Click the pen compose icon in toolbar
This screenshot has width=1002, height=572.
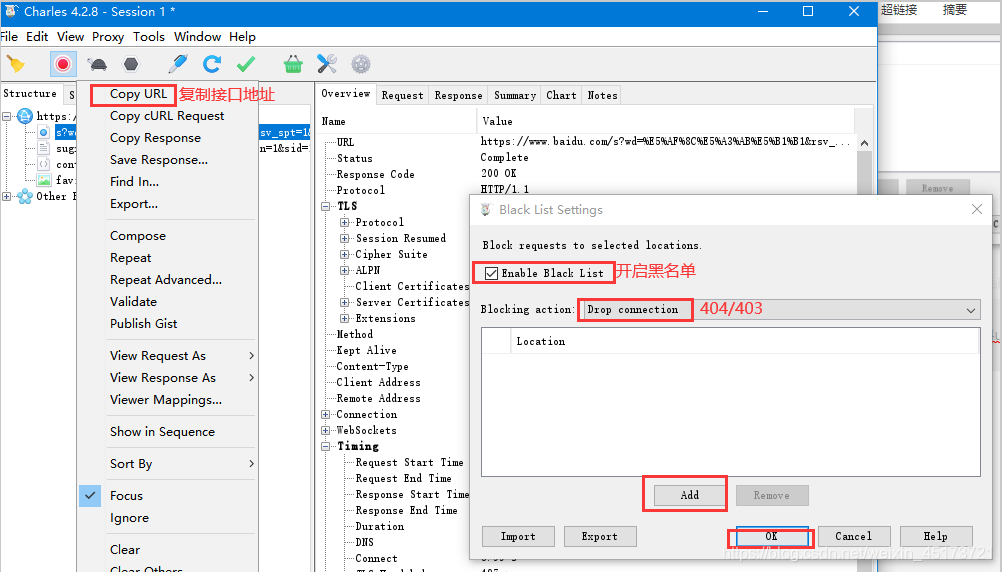[x=178, y=64]
